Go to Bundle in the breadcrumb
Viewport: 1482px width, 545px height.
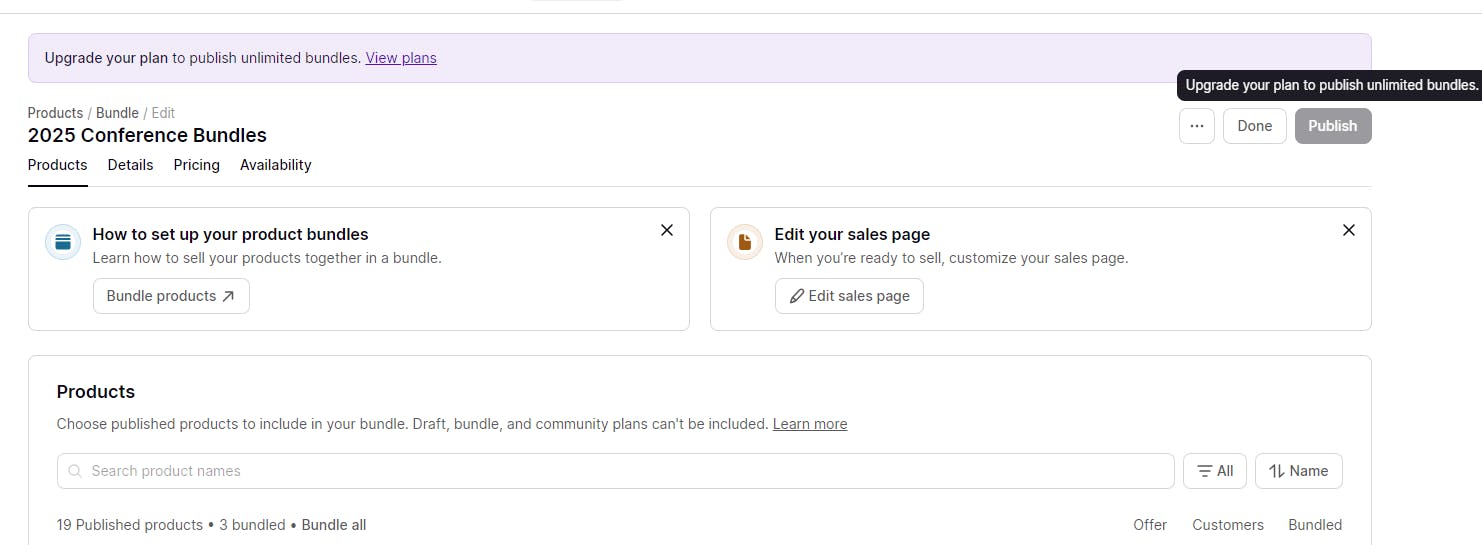(x=117, y=113)
